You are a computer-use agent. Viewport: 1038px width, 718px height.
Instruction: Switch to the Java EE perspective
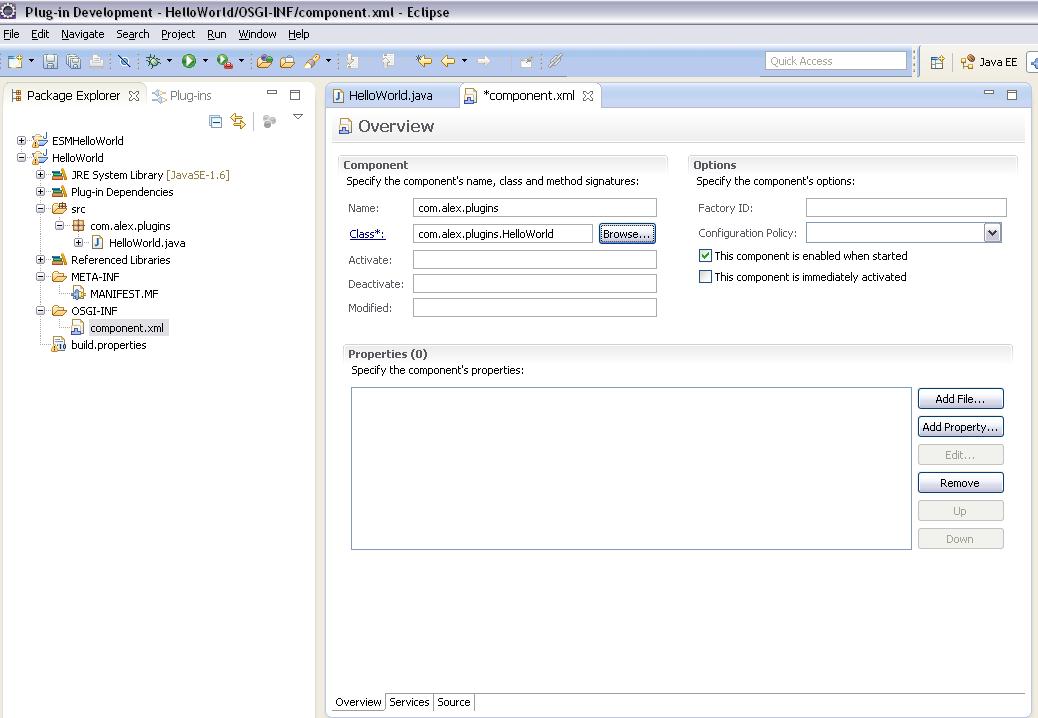(x=989, y=62)
